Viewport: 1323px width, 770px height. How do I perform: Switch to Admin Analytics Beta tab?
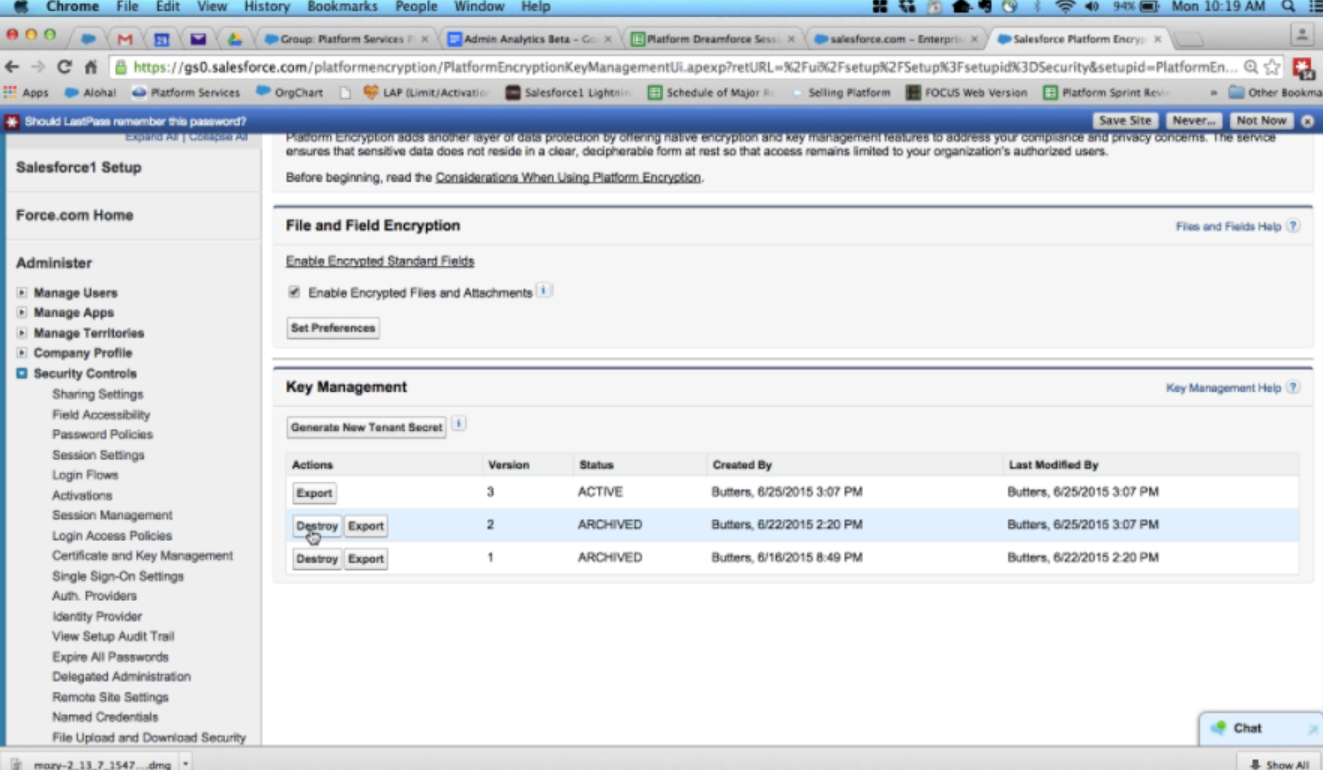point(530,39)
